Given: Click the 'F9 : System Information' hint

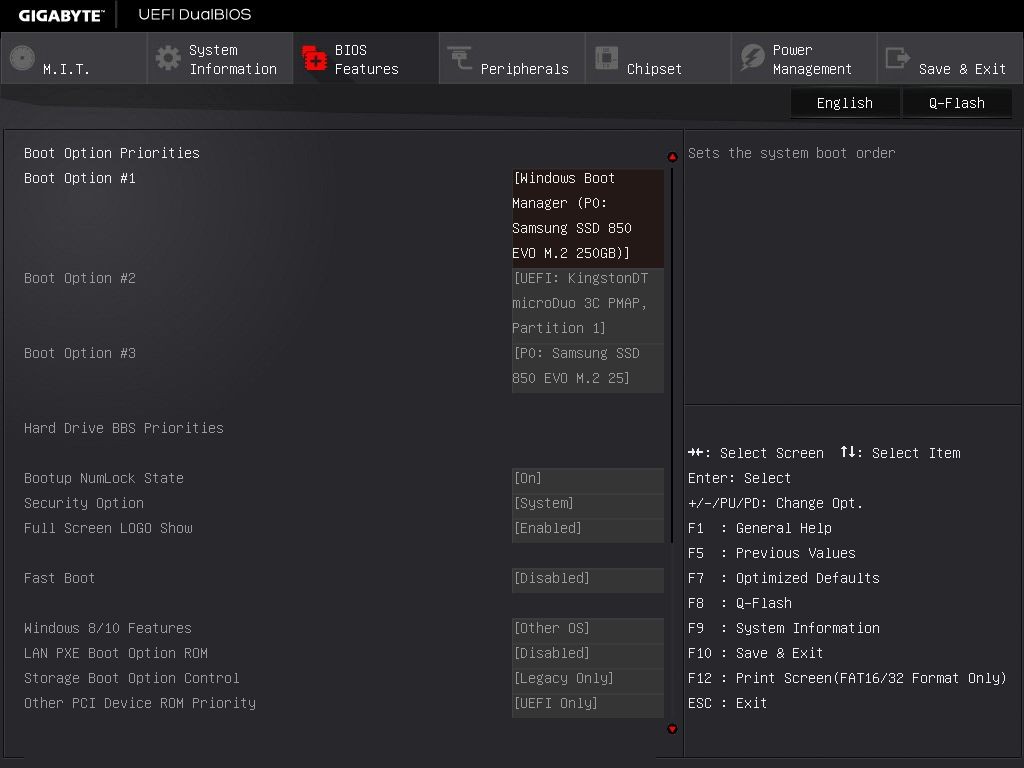Looking at the screenshot, I should click(784, 628).
